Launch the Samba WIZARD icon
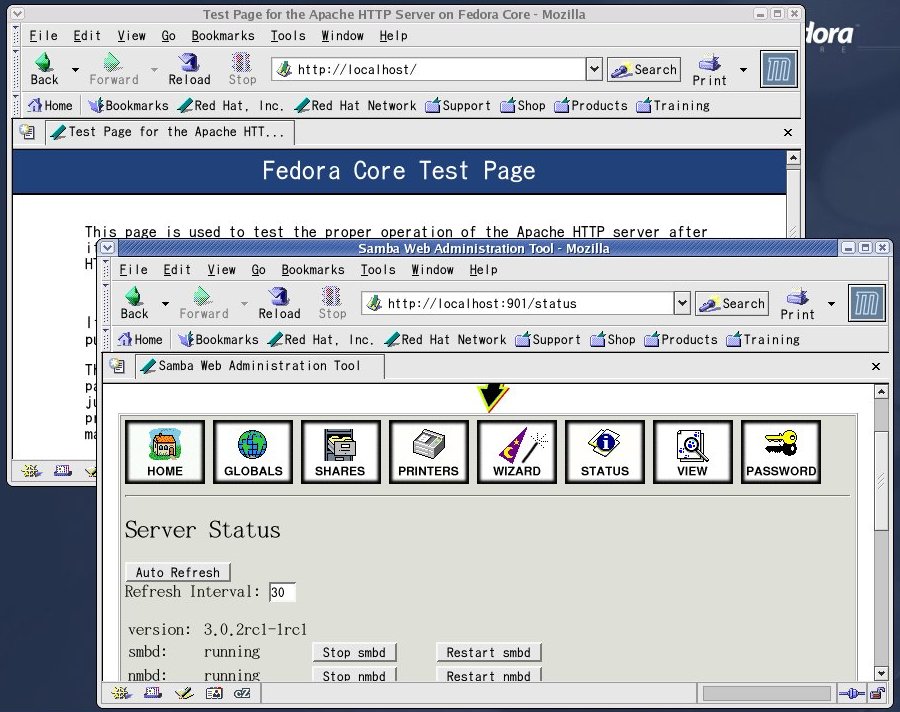The width and height of the screenshot is (900, 712). coord(517,451)
